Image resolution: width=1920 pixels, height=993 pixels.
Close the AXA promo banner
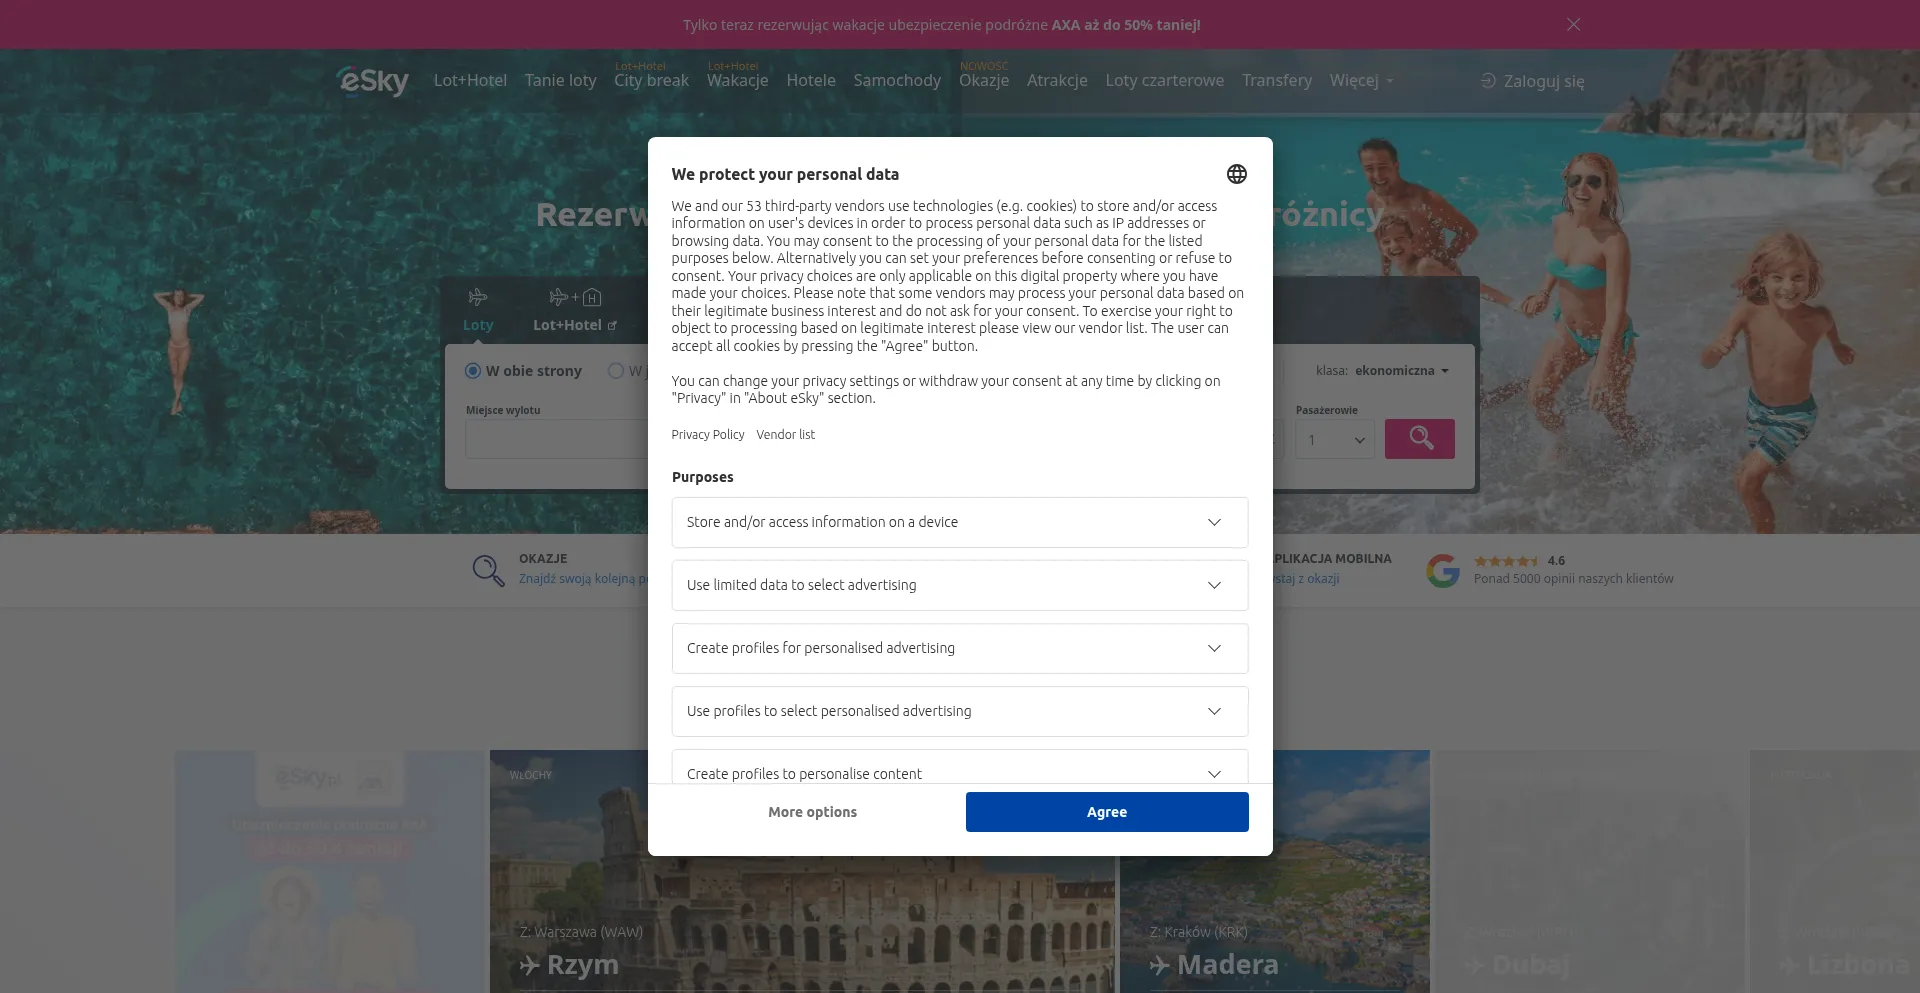click(x=1573, y=24)
